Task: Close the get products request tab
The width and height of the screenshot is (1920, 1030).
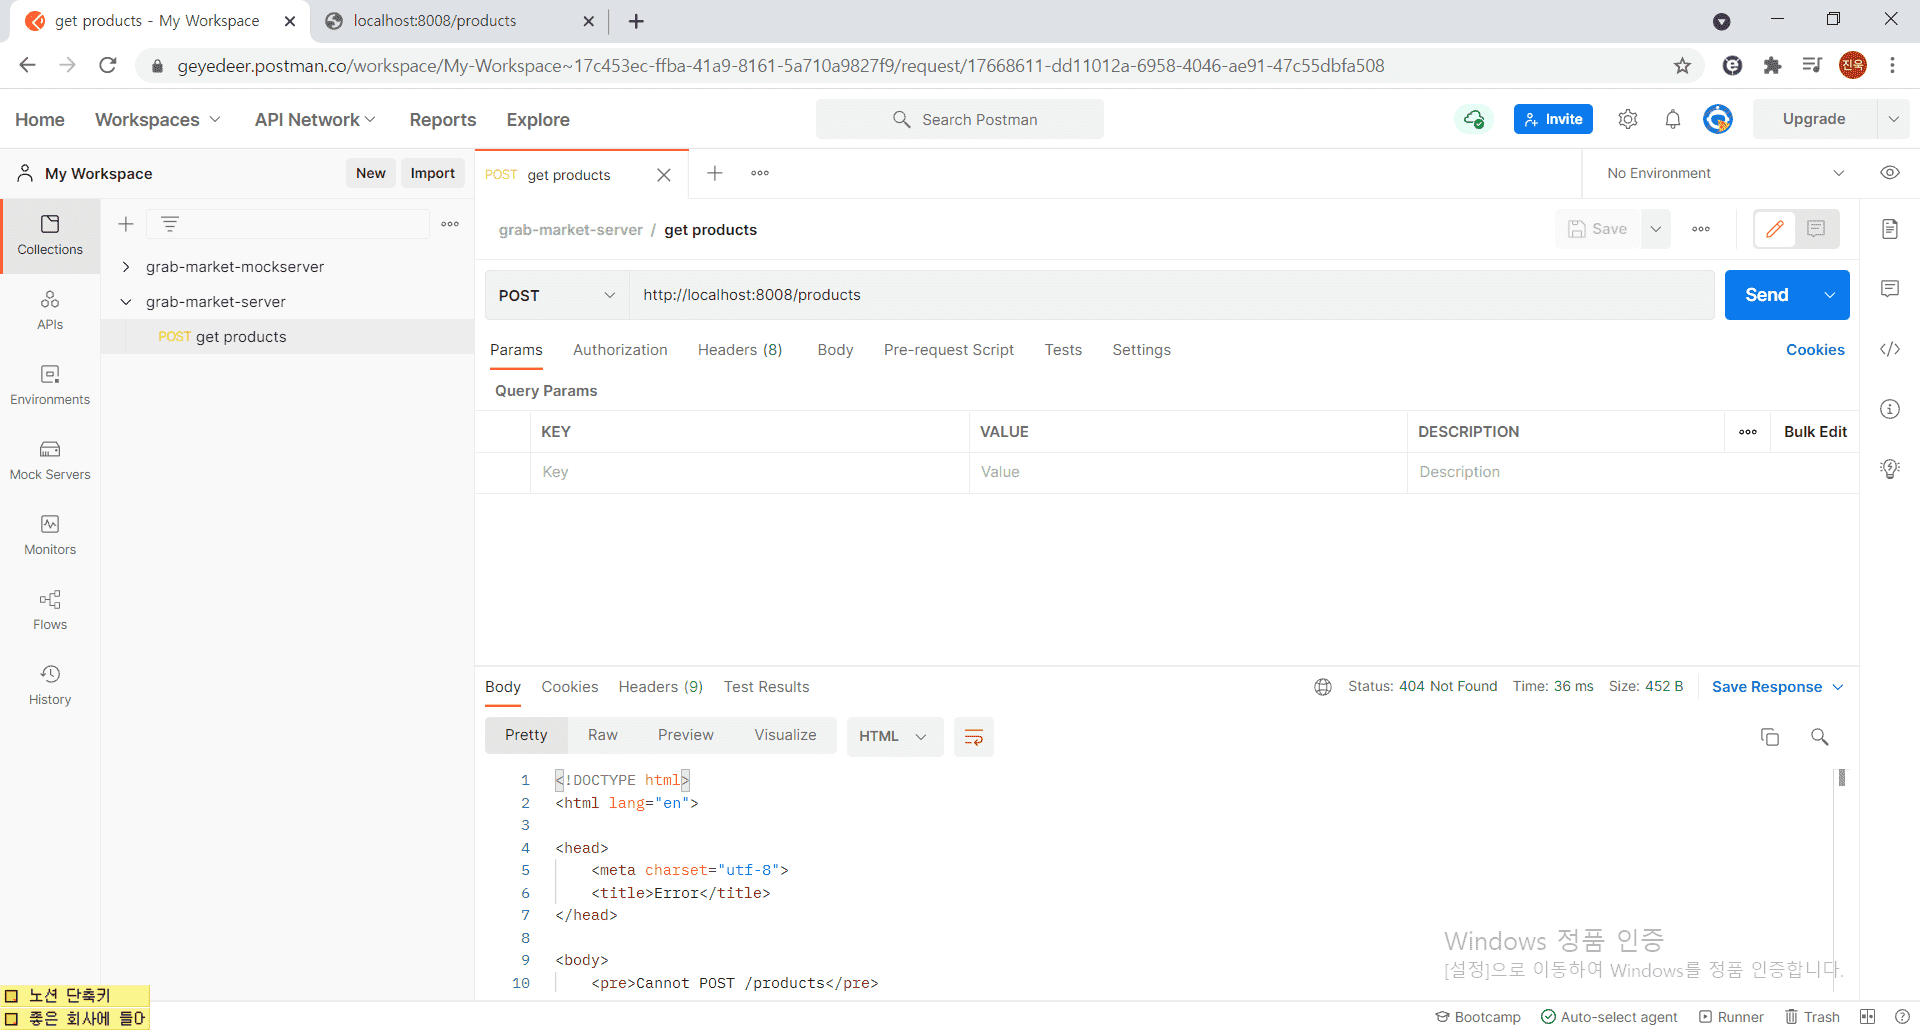Action: (664, 175)
